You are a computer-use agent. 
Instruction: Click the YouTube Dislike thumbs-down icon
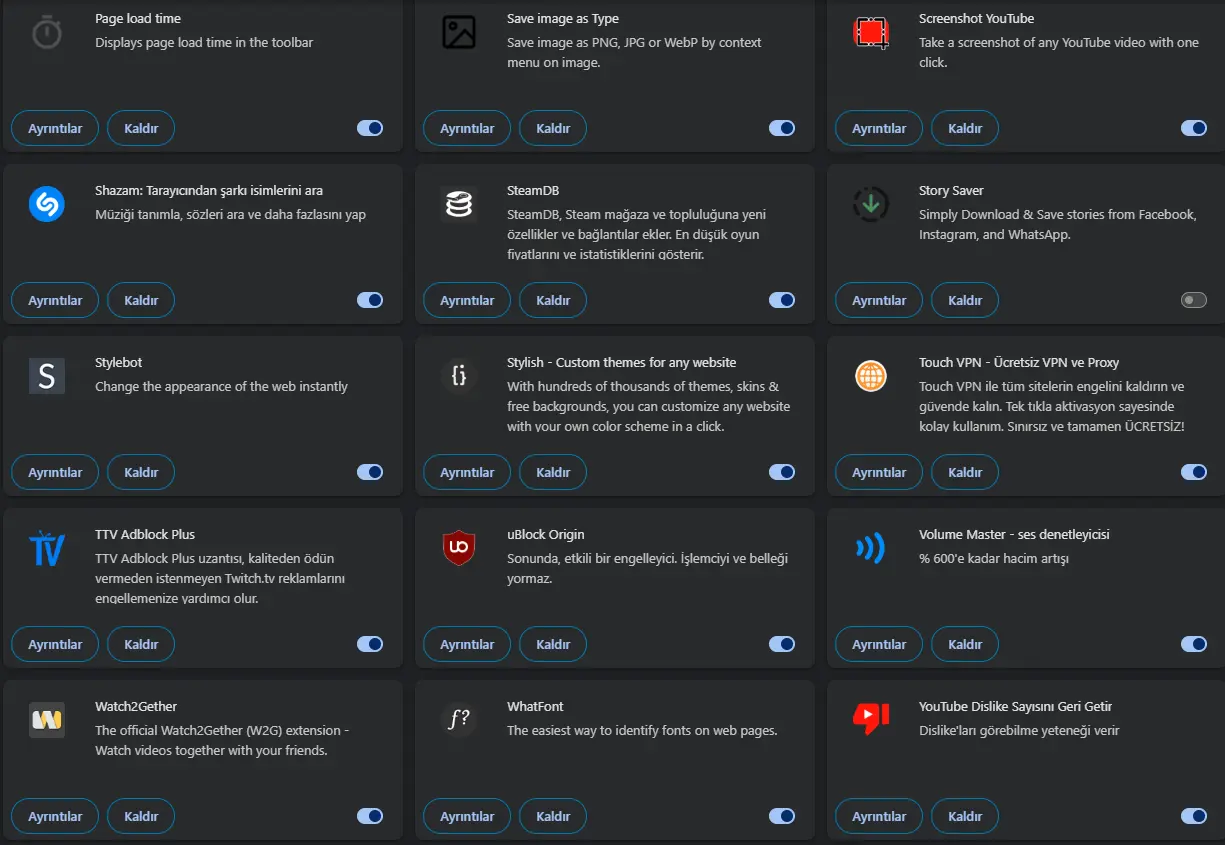pos(871,718)
